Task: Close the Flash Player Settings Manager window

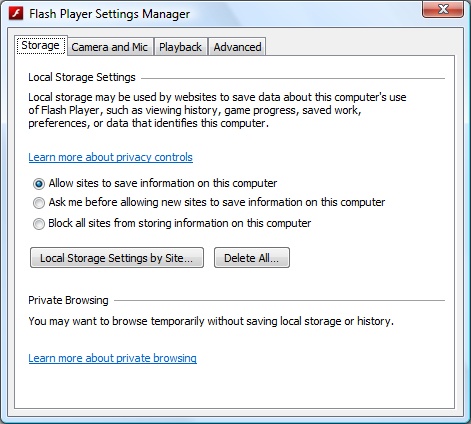Action: click(x=443, y=9)
